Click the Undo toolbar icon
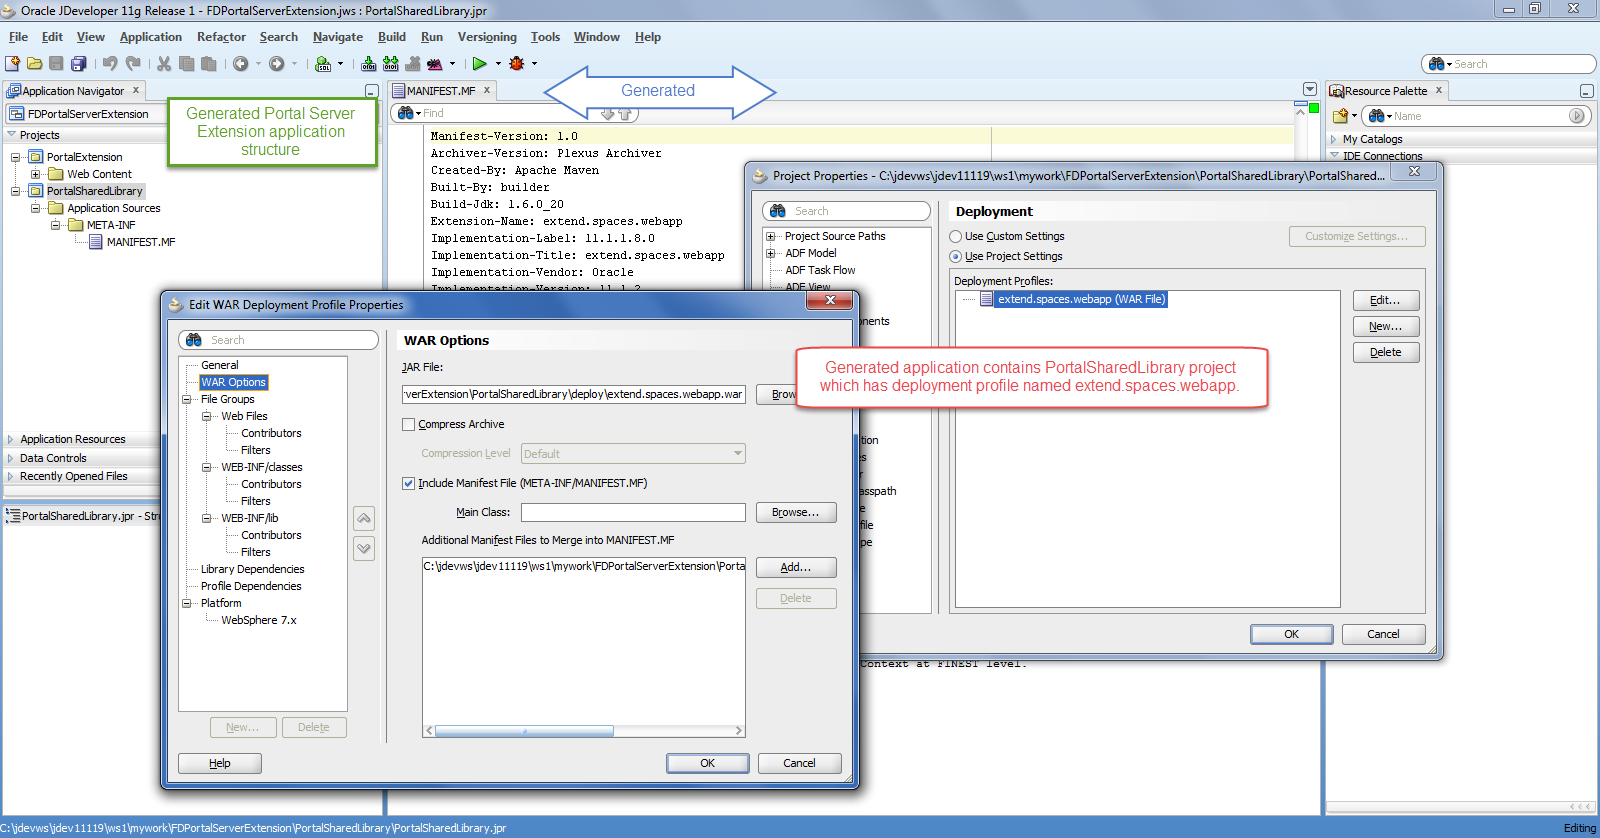The height and width of the screenshot is (838, 1600). 110,63
